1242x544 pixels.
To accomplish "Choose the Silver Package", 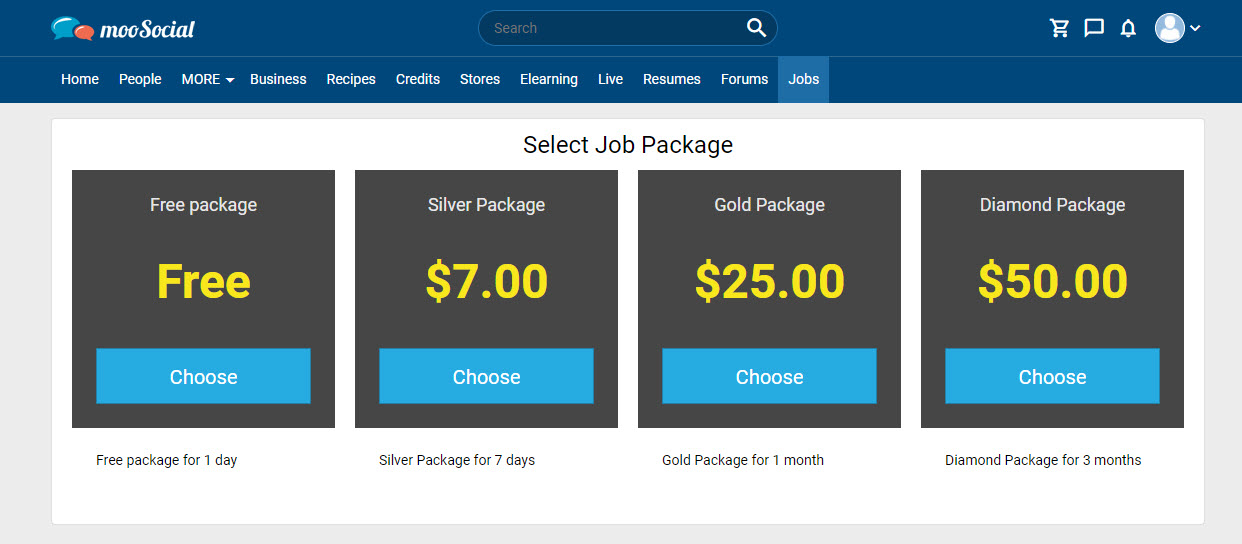I will tap(486, 376).
